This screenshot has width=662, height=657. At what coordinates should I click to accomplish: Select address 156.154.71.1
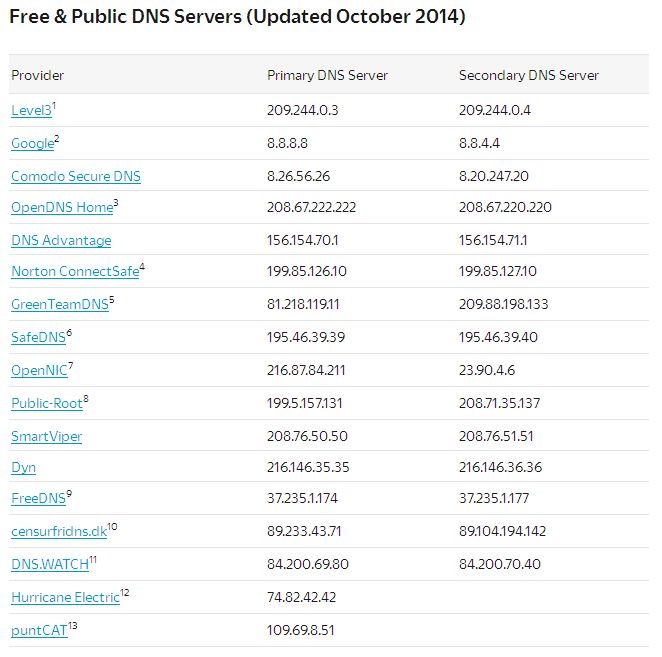click(493, 240)
